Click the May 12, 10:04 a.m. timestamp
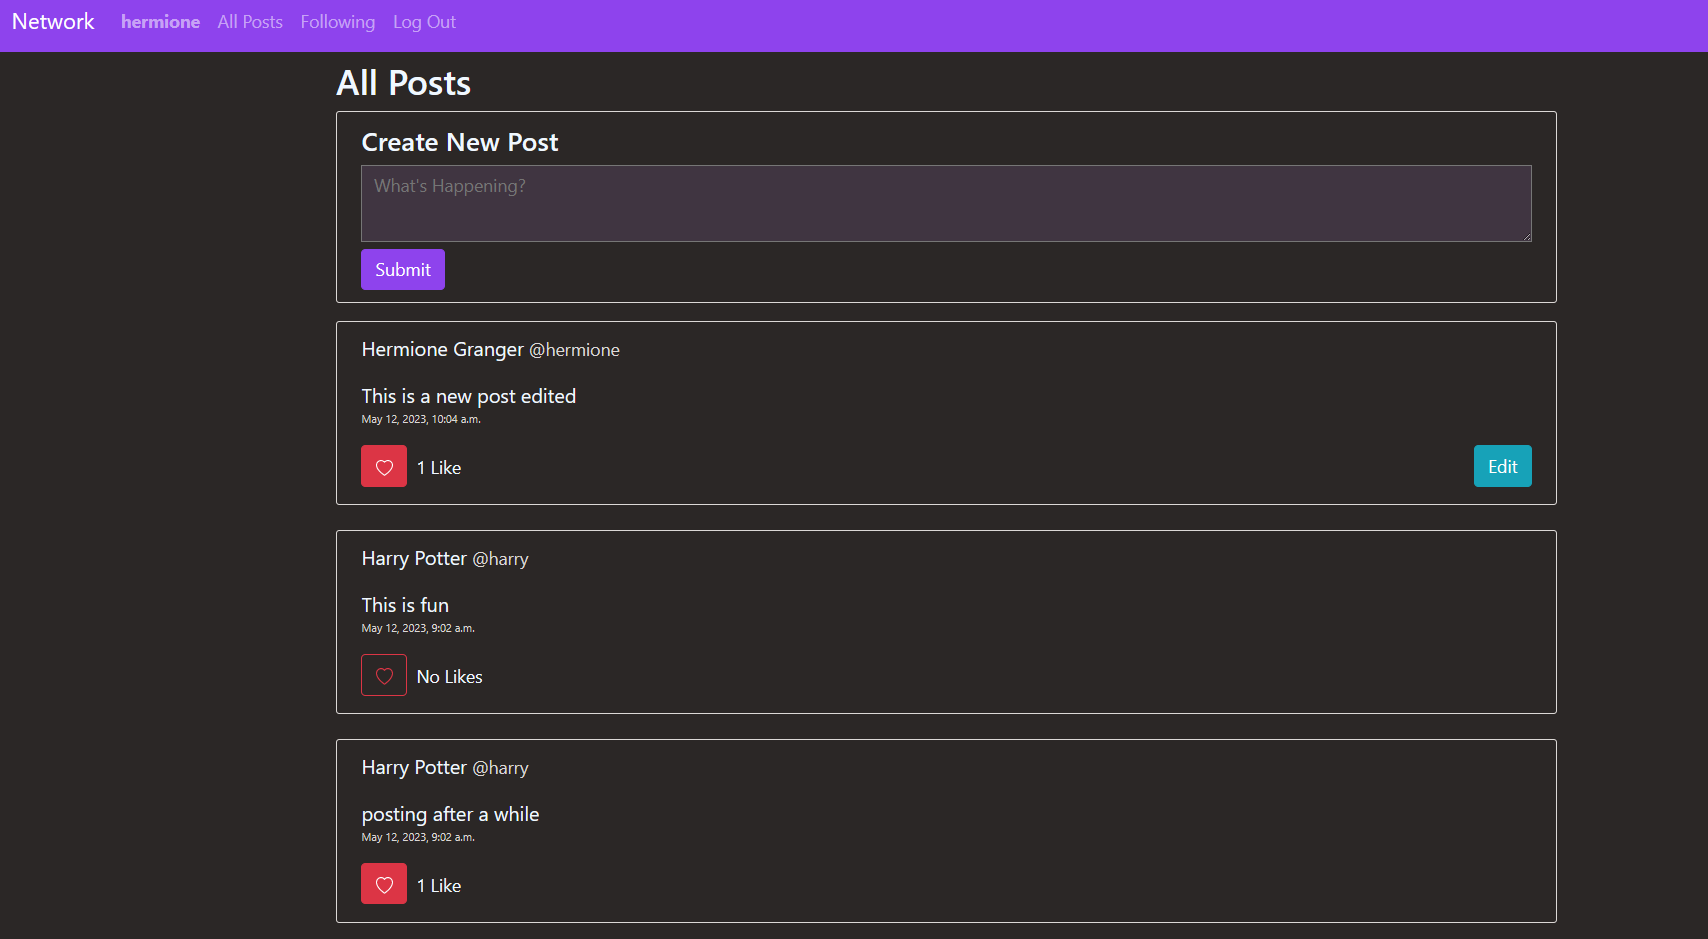1708x939 pixels. (420, 419)
